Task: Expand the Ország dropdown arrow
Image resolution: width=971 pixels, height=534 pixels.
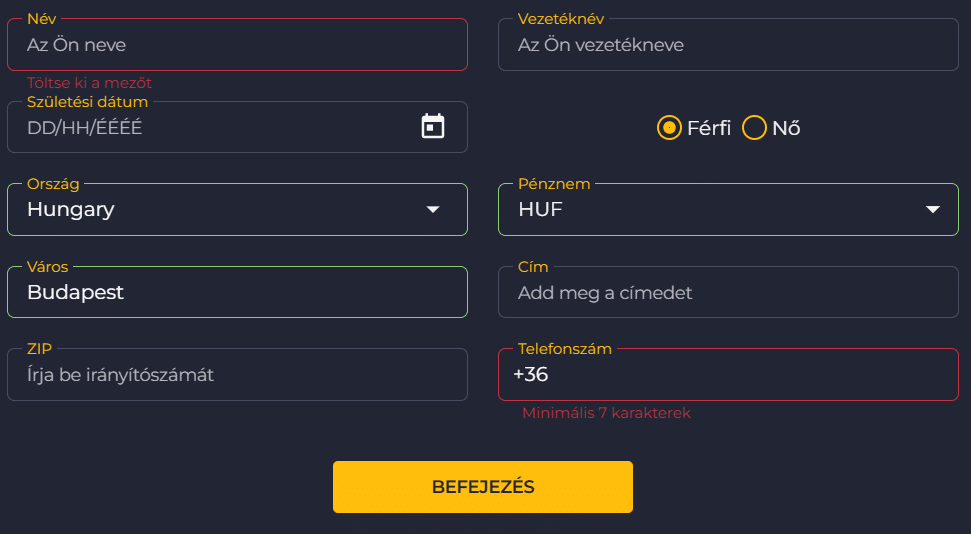Action: pos(433,209)
